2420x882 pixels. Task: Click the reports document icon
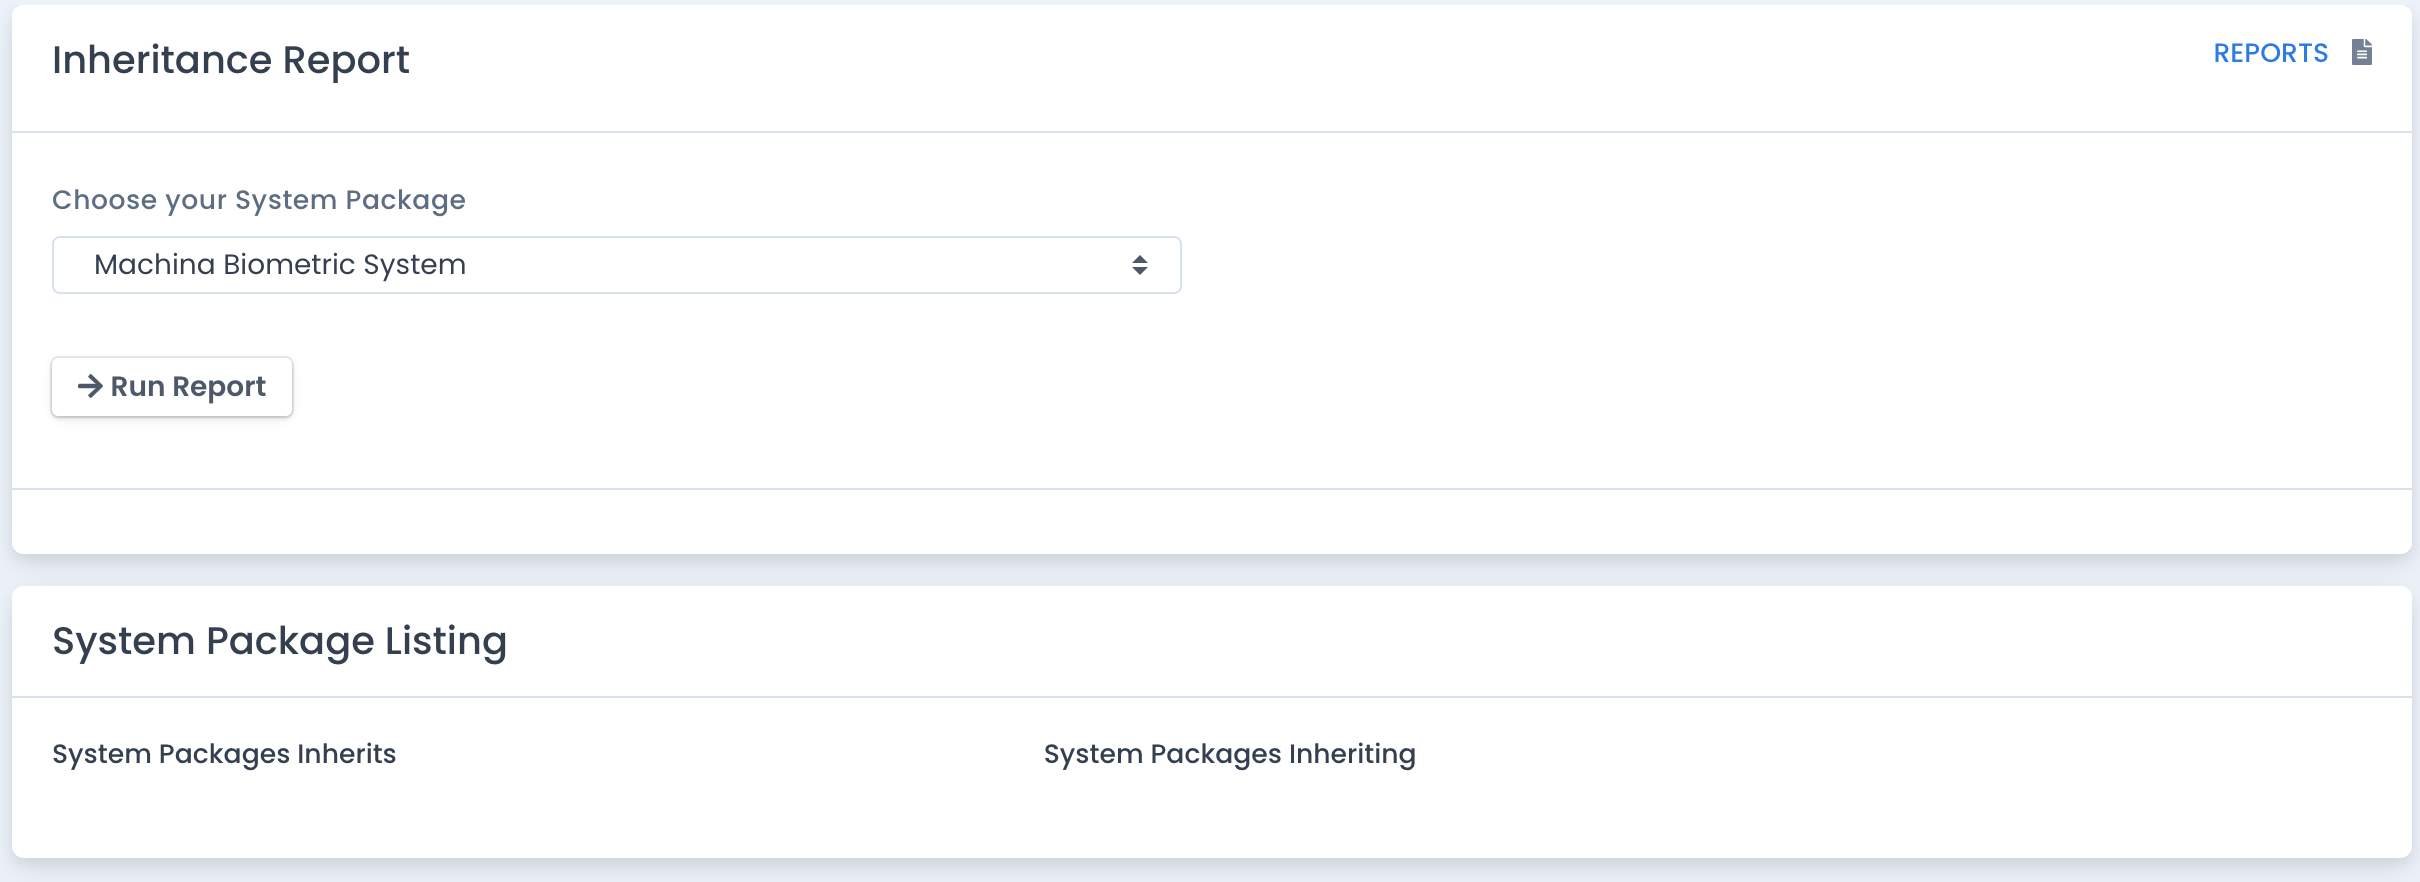[x=2362, y=52]
